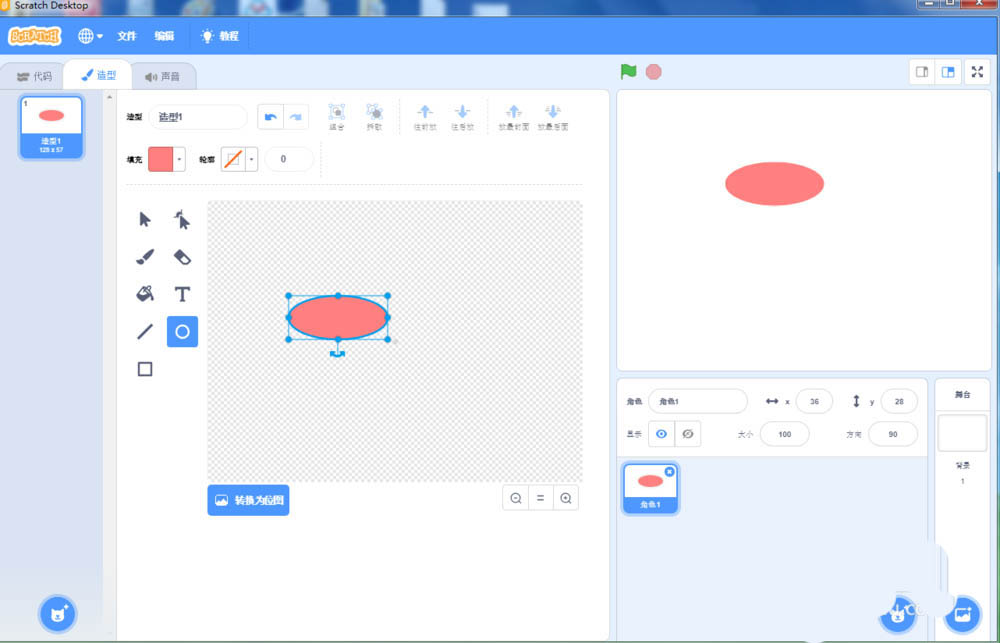Screen dimensions: 1000x643
Task: Open the 文件 (File) menu
Action: 126,35
